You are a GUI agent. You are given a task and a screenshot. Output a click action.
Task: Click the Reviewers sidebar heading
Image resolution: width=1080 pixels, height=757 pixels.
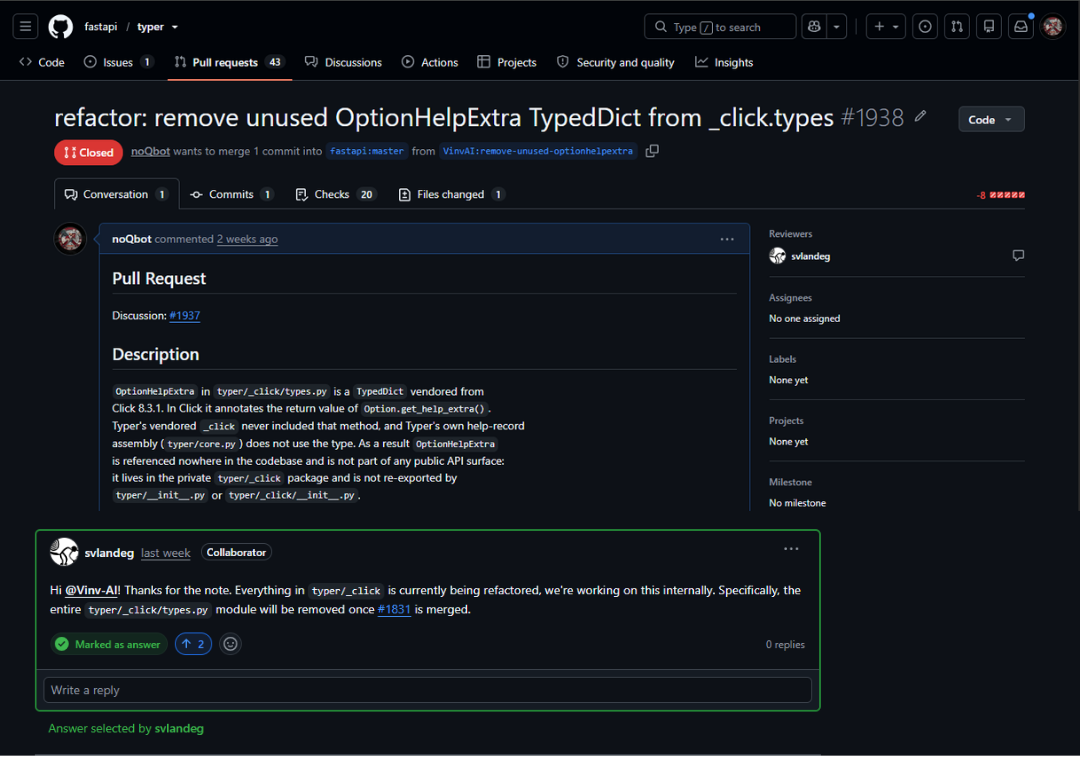point(790,234)
